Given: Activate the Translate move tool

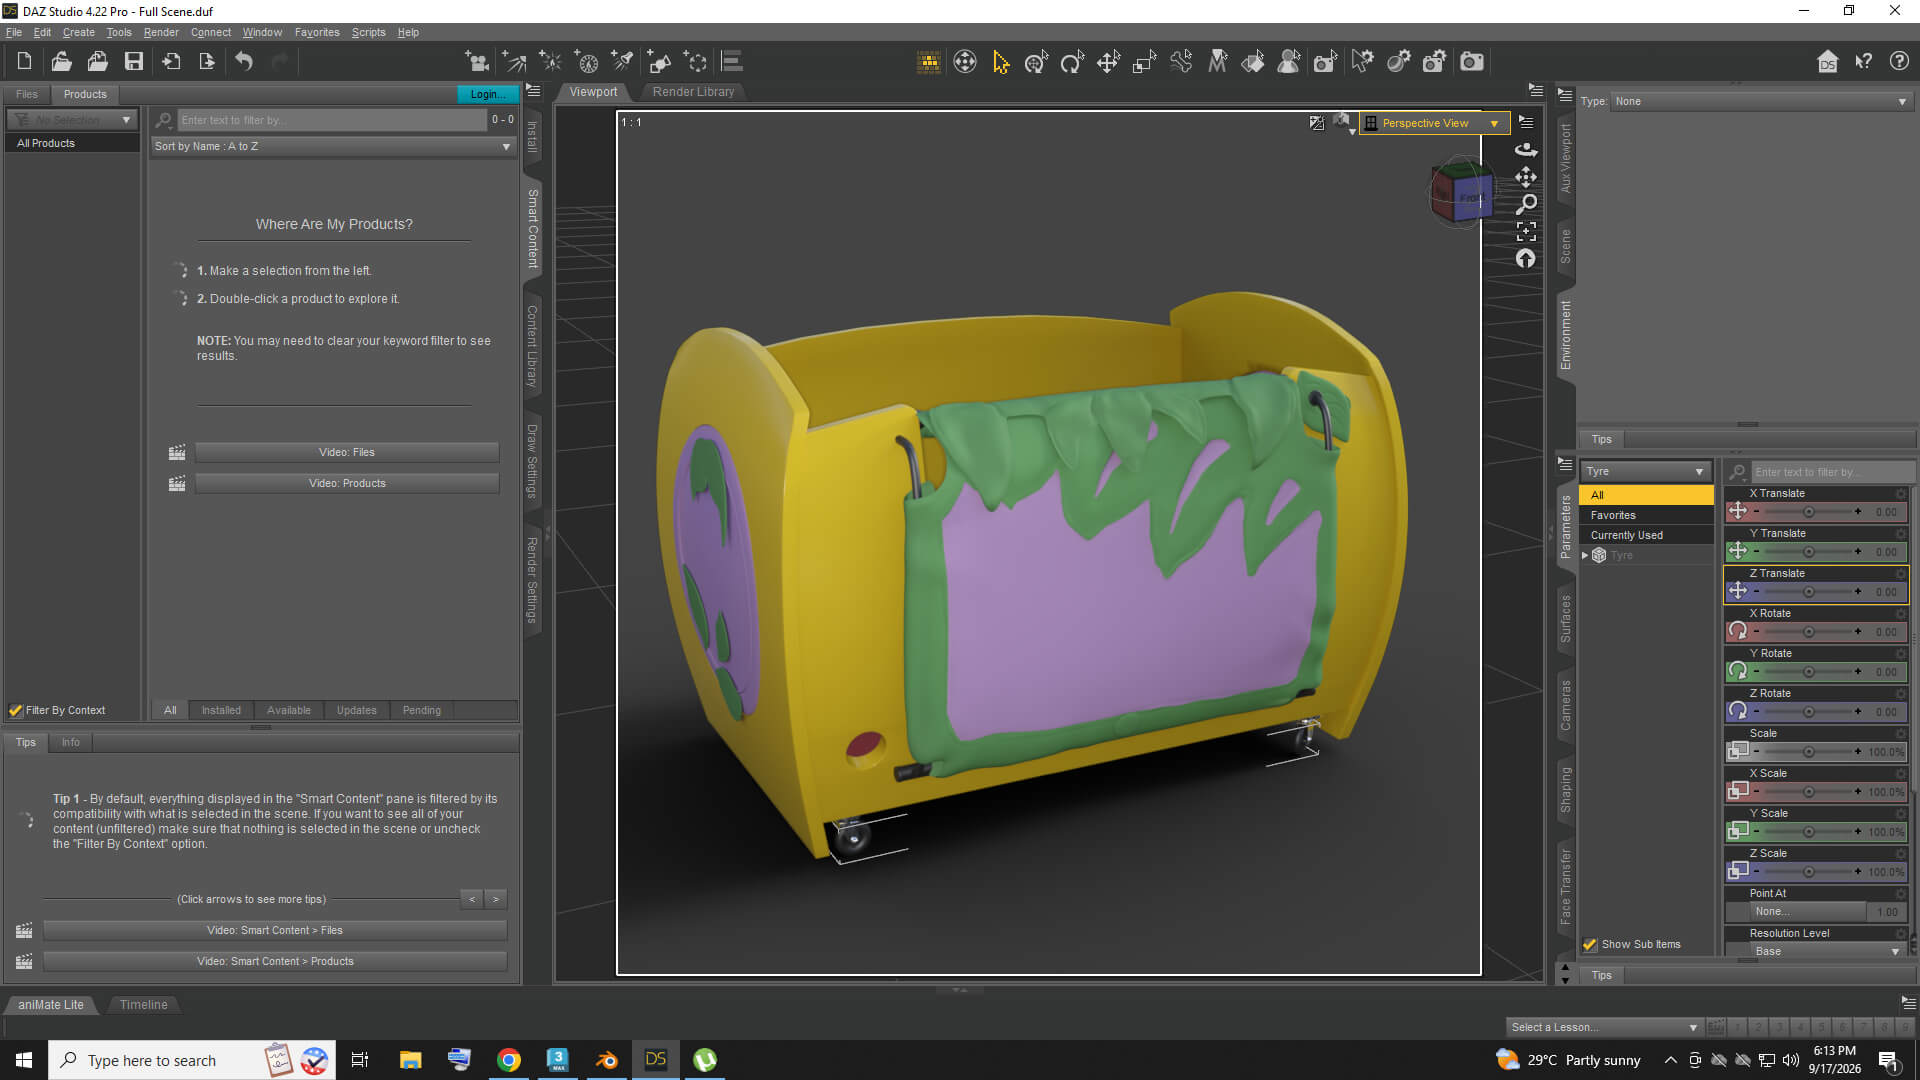Looking at the screenshot, I should (1108, 62).
